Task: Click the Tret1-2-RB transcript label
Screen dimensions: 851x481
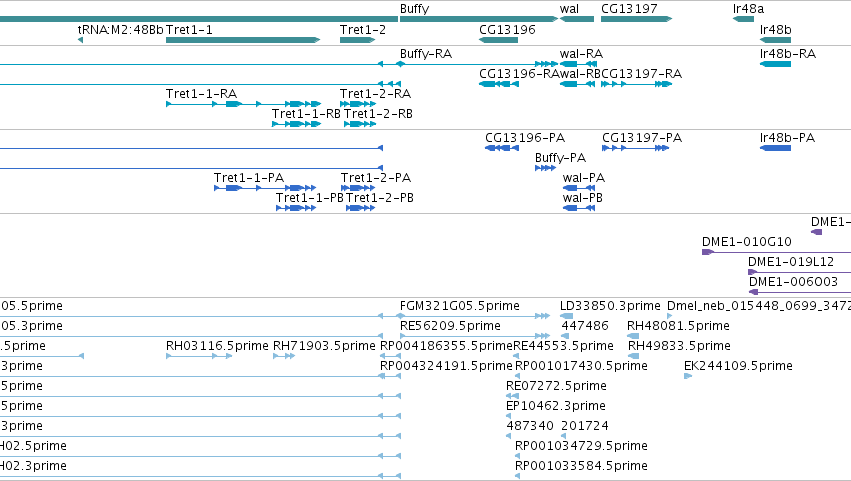Action: pos(378,114)
